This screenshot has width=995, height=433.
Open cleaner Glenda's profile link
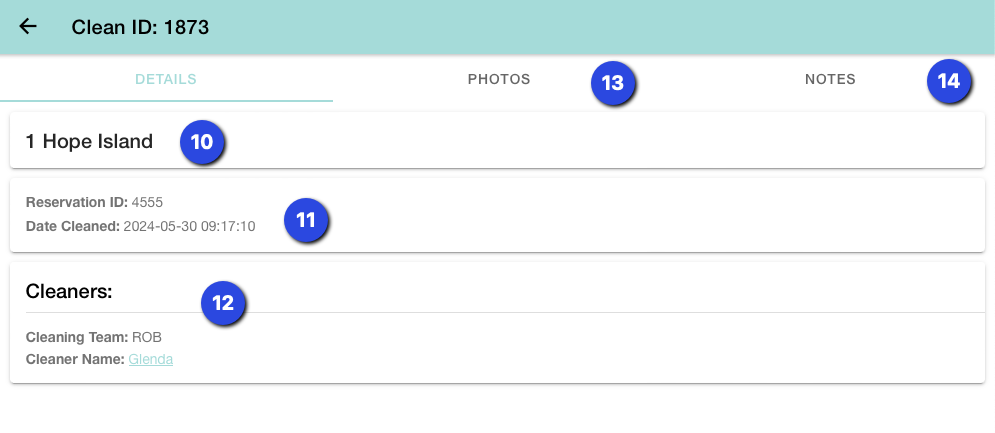[151, 359]
